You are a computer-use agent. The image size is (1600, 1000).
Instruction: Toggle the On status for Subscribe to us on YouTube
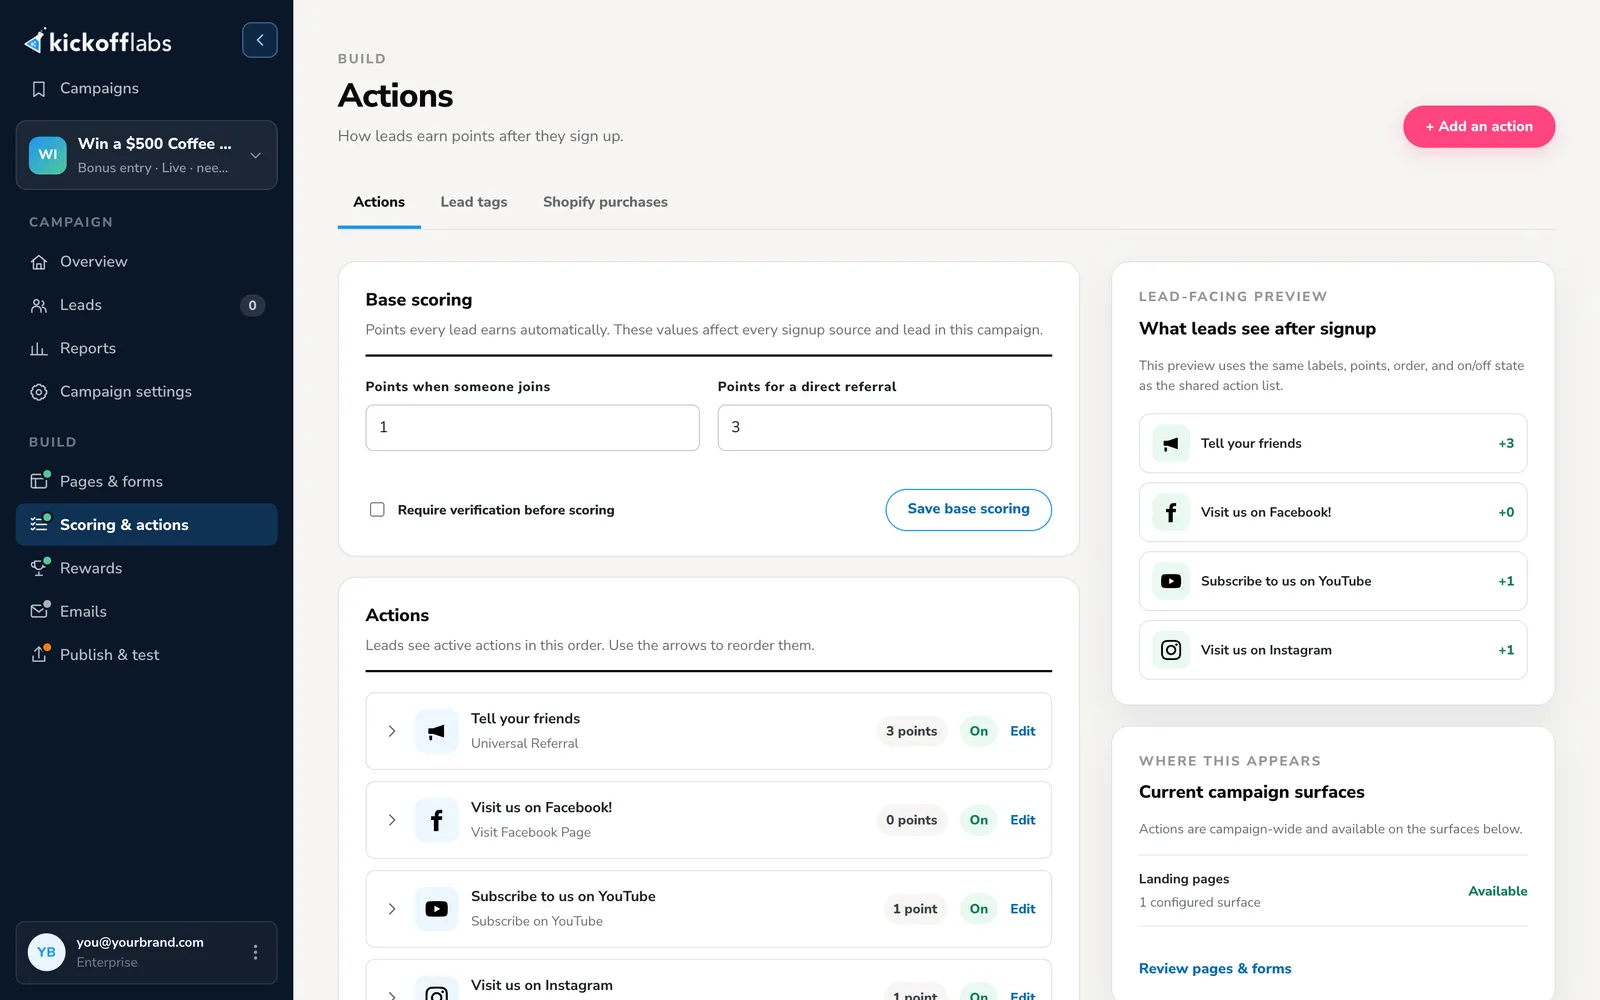click(x=978, y=909)
